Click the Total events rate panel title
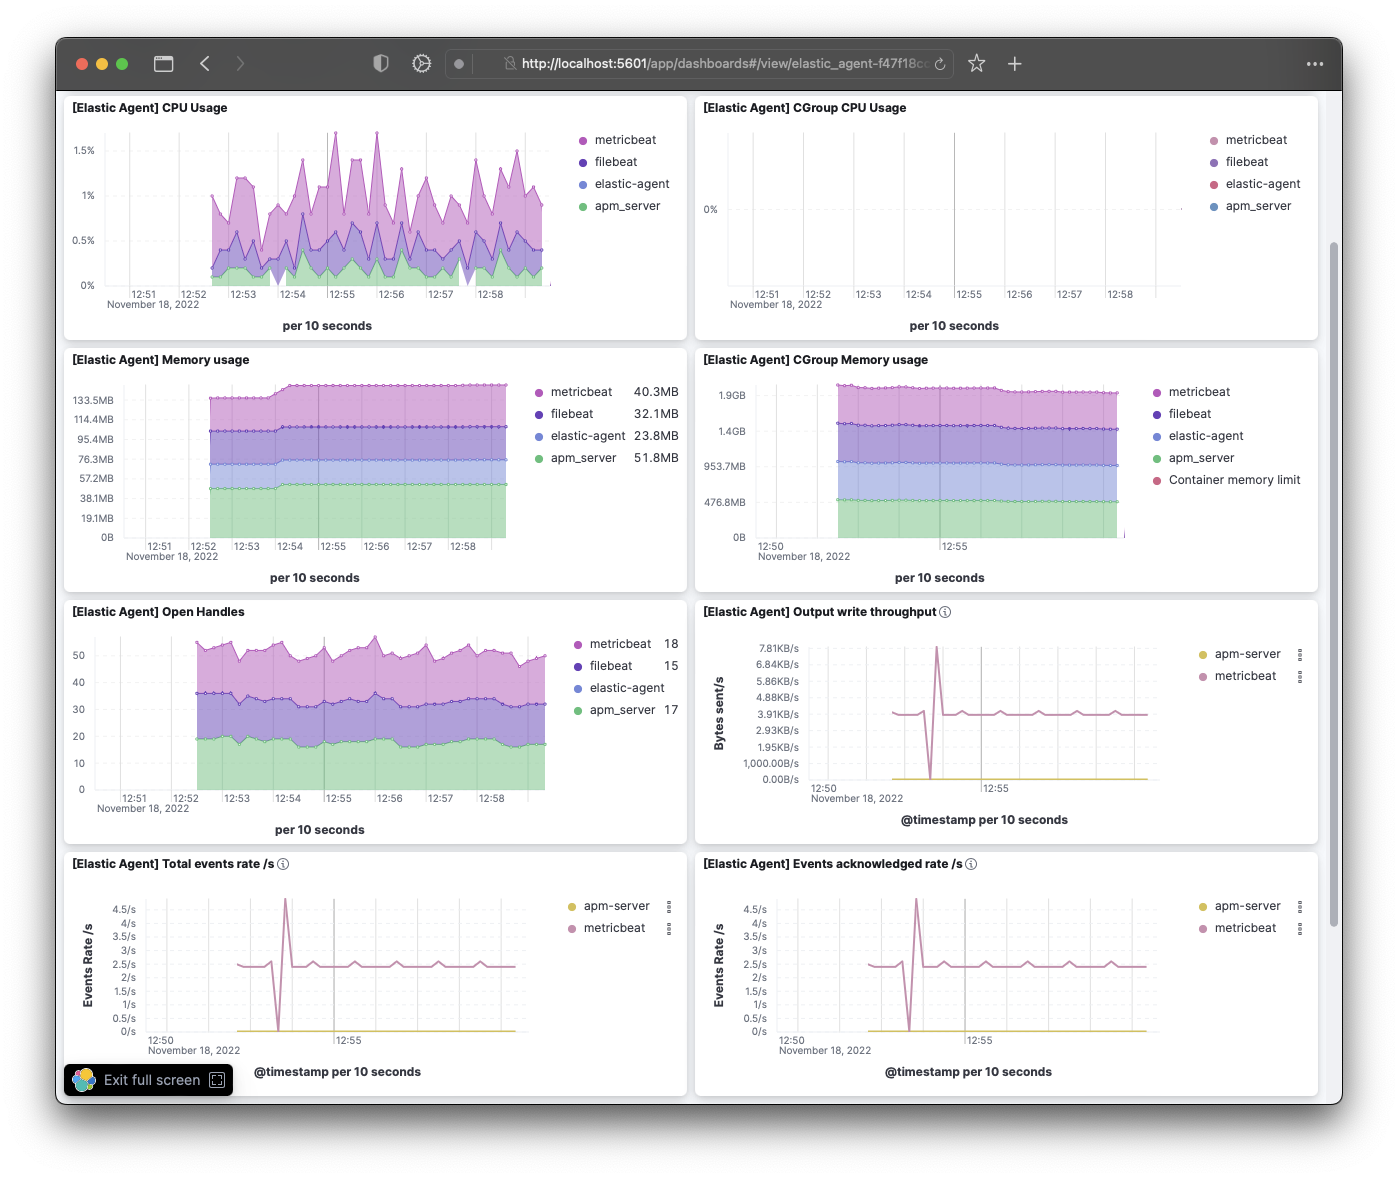1398x1178 pixels. click(x=173, y=864)
